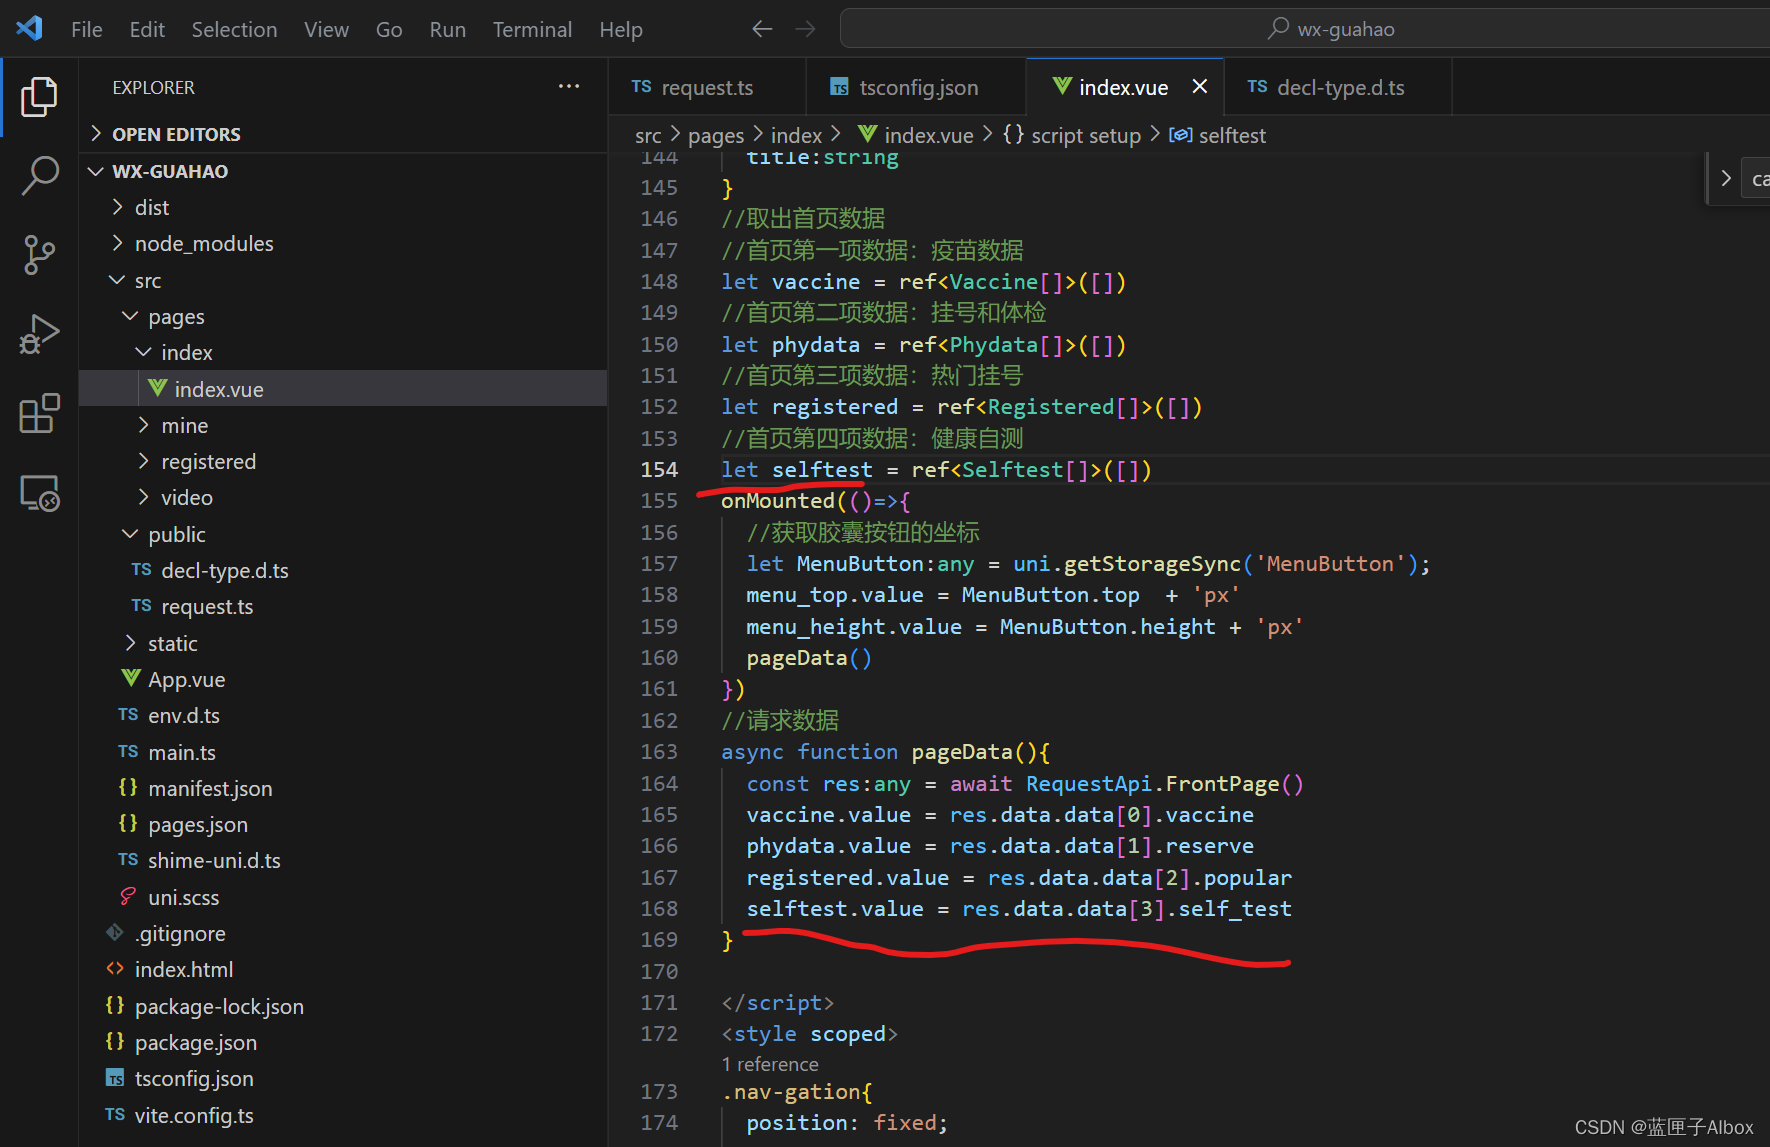Viewport: 1770px width, 1147px height.
Task: Click the JSON braces icon of manifest.json
Action: 128,788
